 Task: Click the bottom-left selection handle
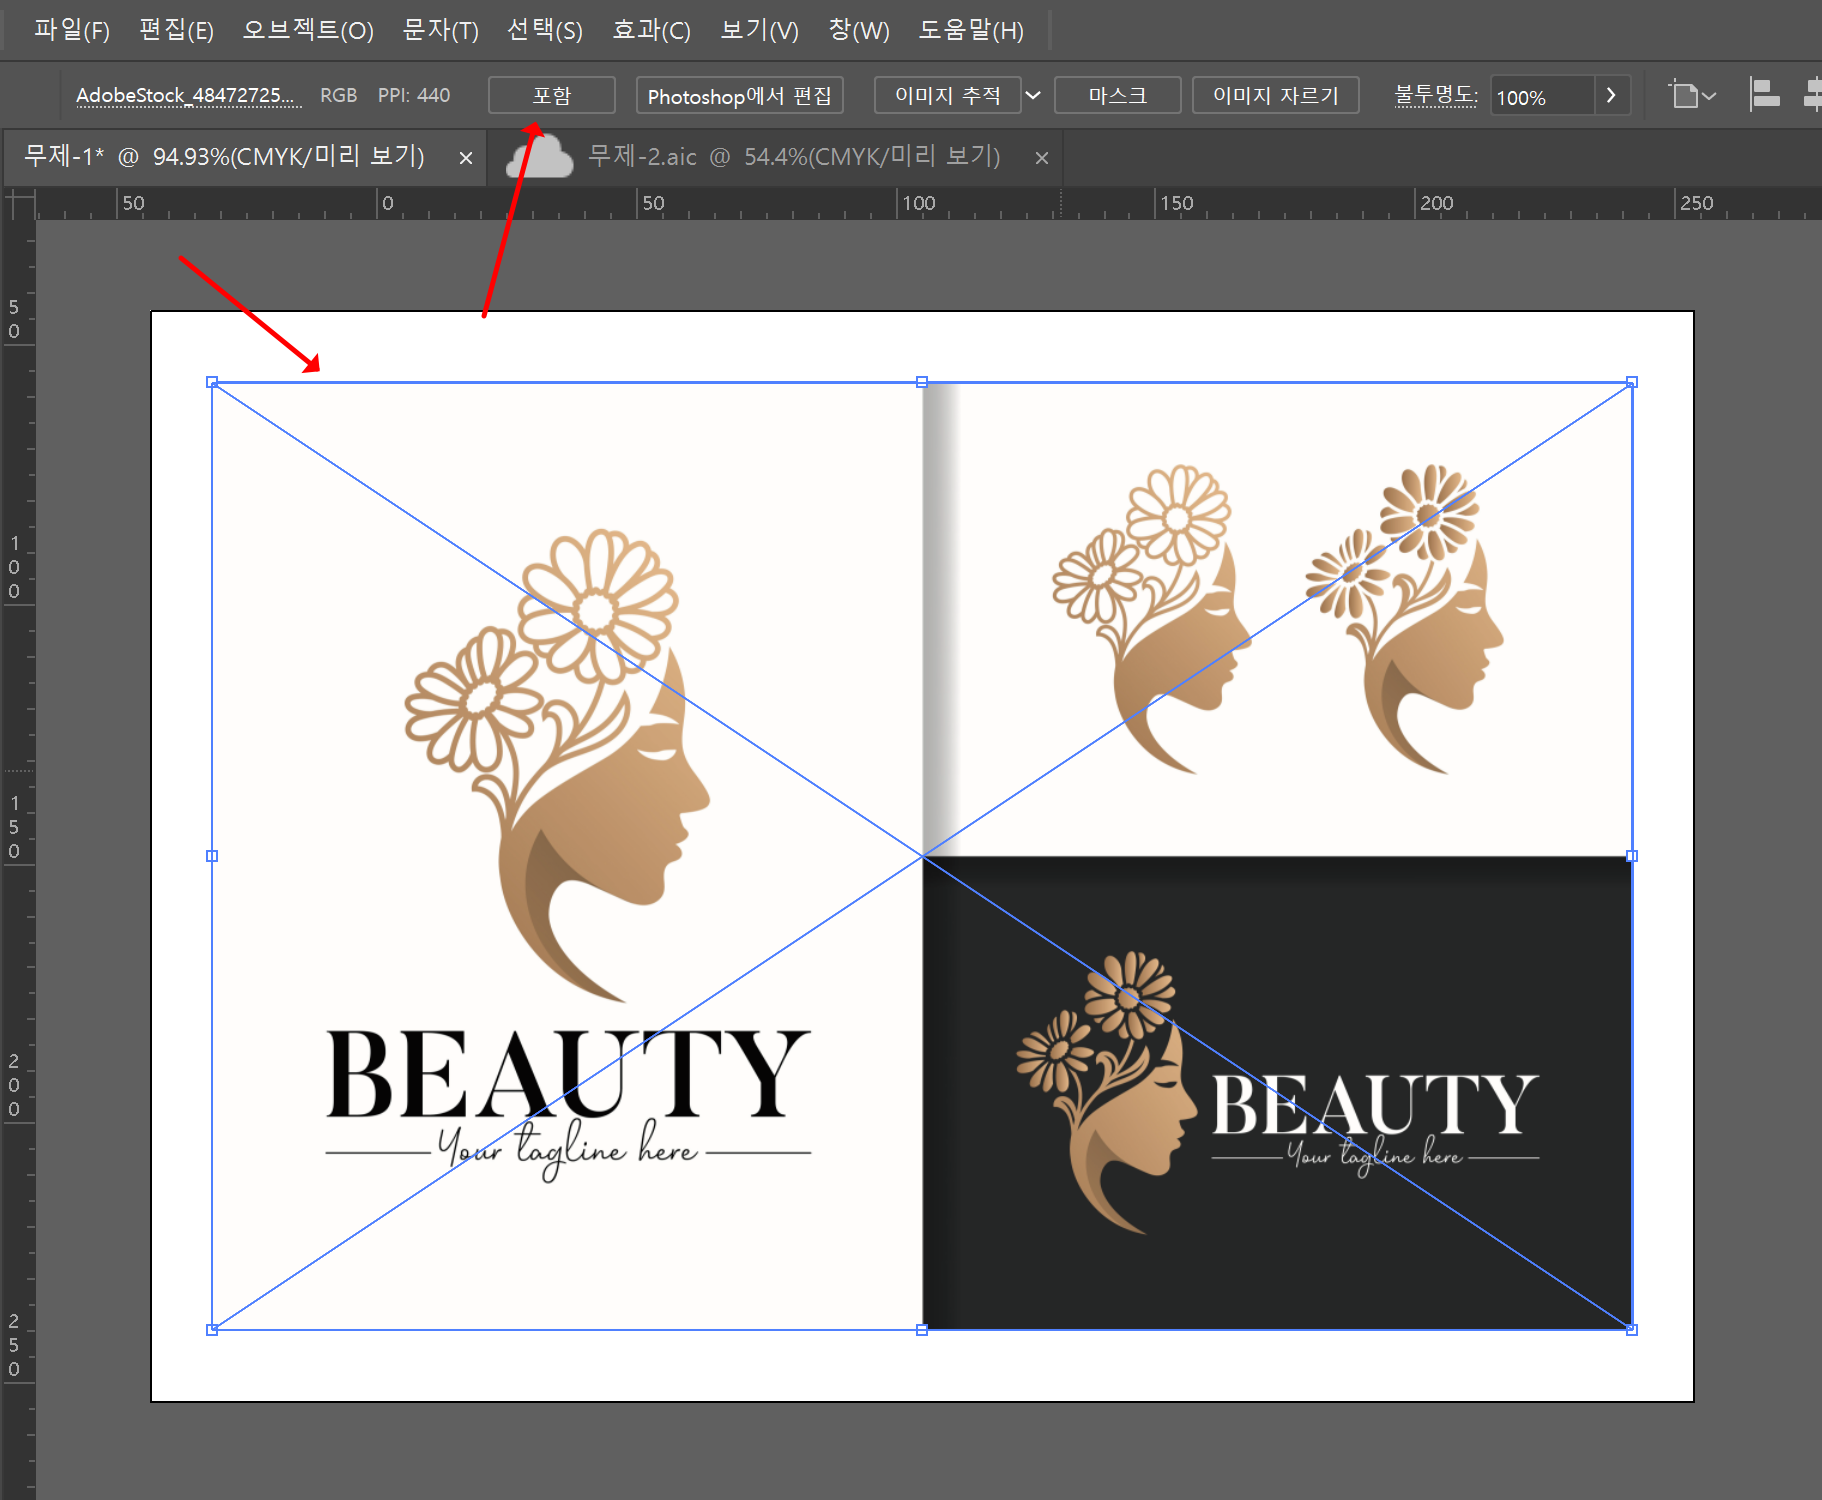pyautogui.click(x=212, y=1330)
